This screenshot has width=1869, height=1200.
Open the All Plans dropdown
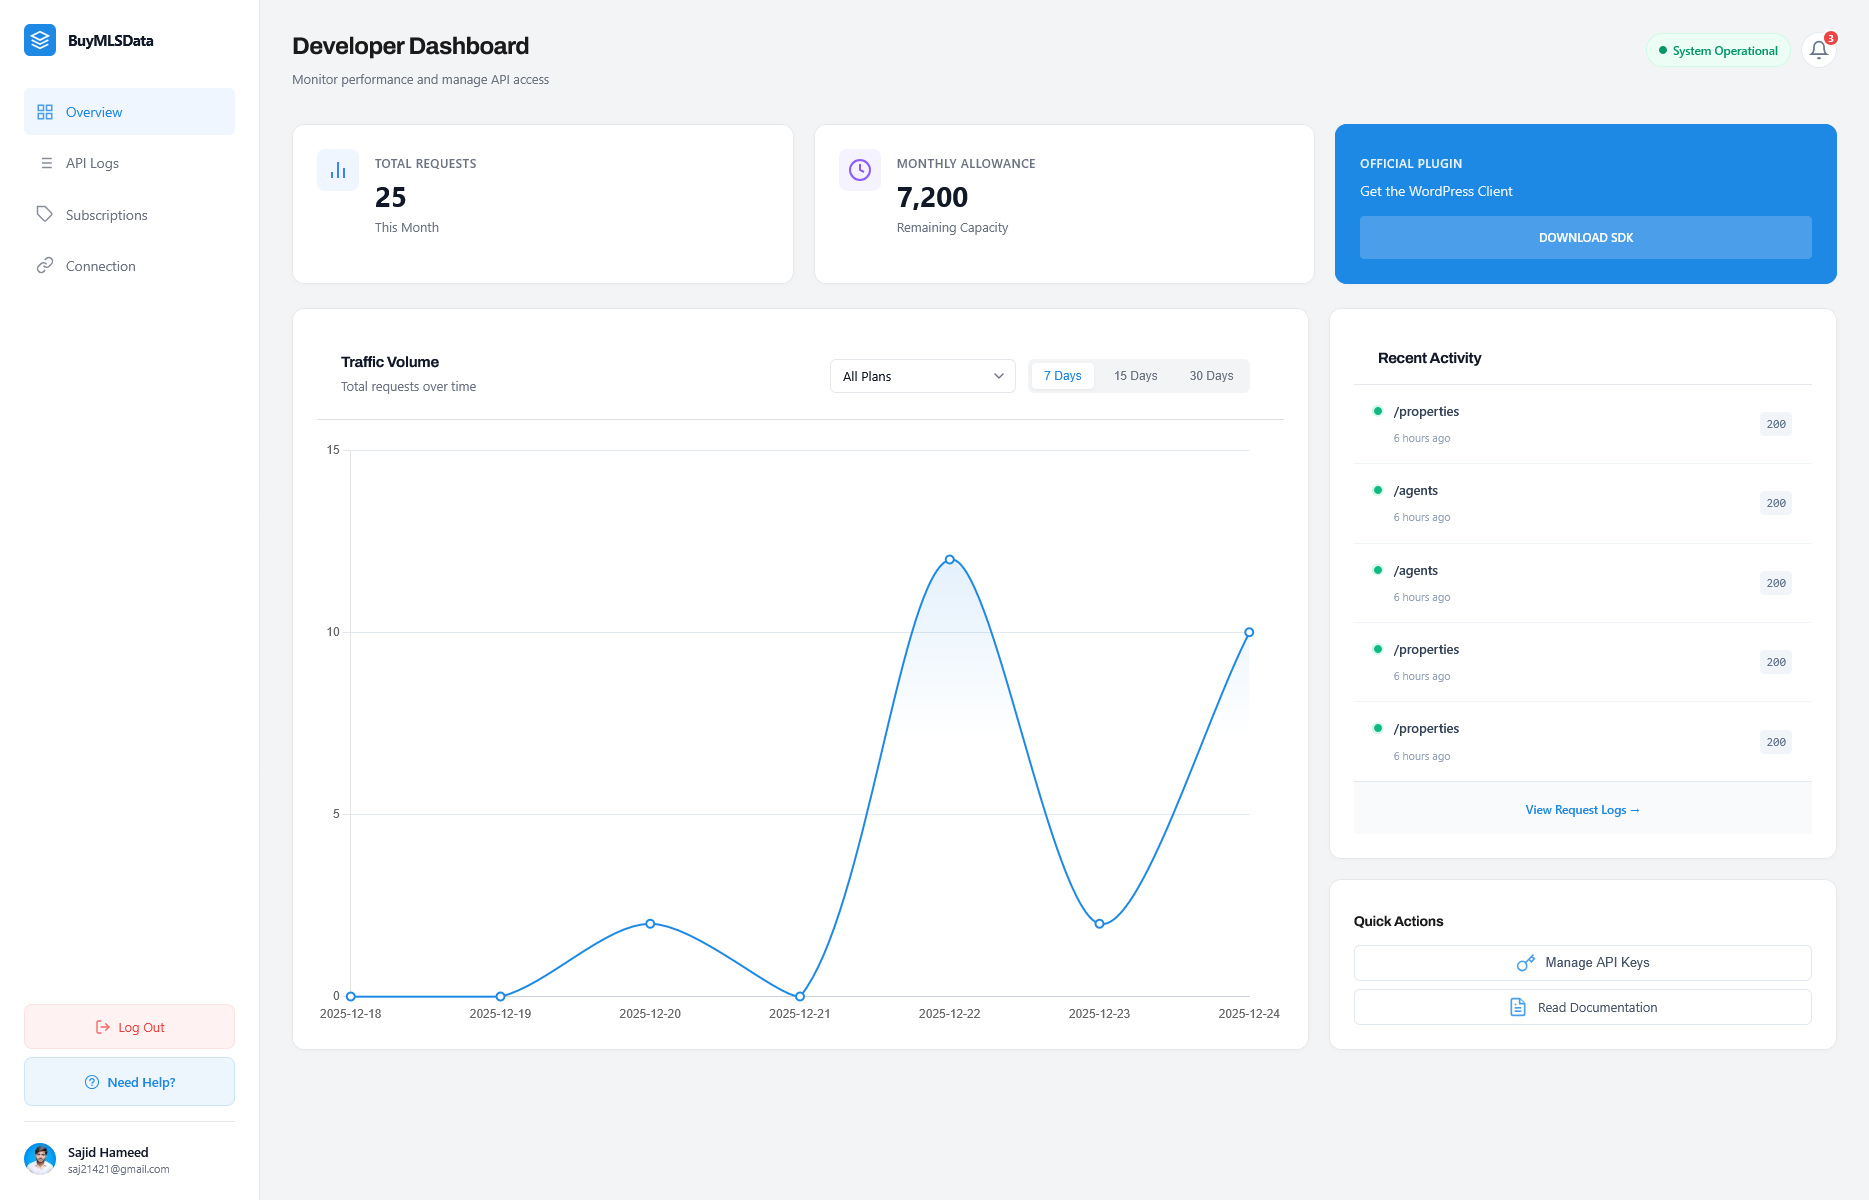click(921, 376)
